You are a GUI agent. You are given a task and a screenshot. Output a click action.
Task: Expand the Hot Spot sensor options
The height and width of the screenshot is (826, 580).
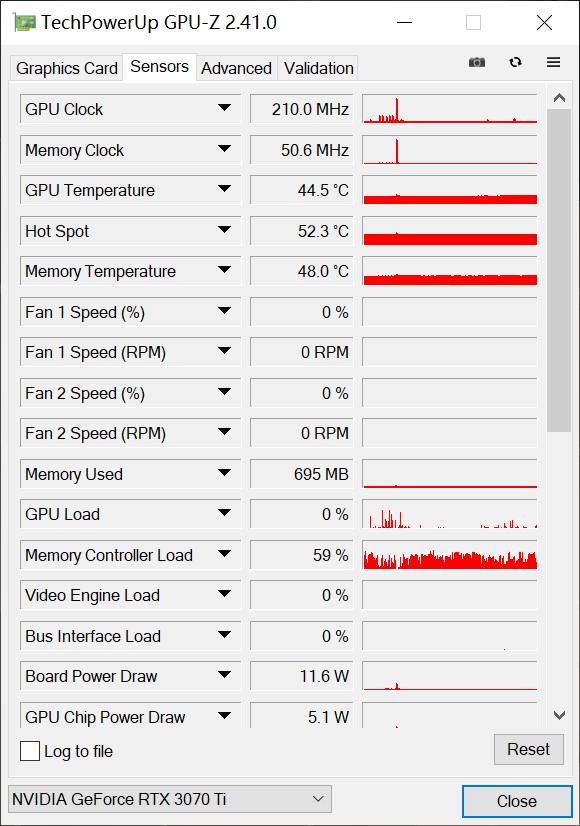tap(225, 231)
